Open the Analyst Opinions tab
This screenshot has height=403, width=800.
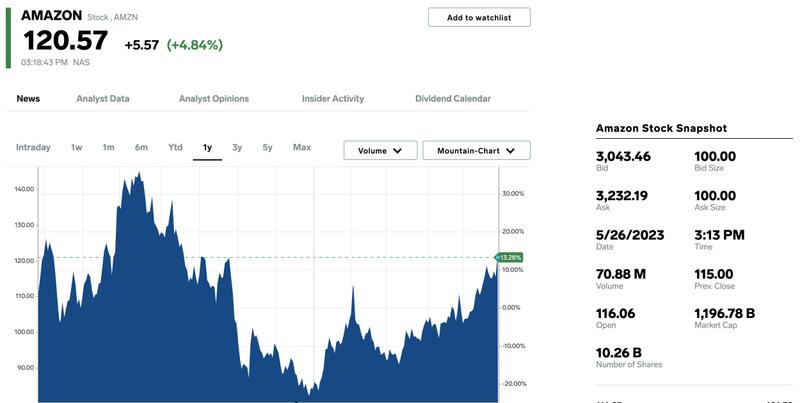pos(214,98)
